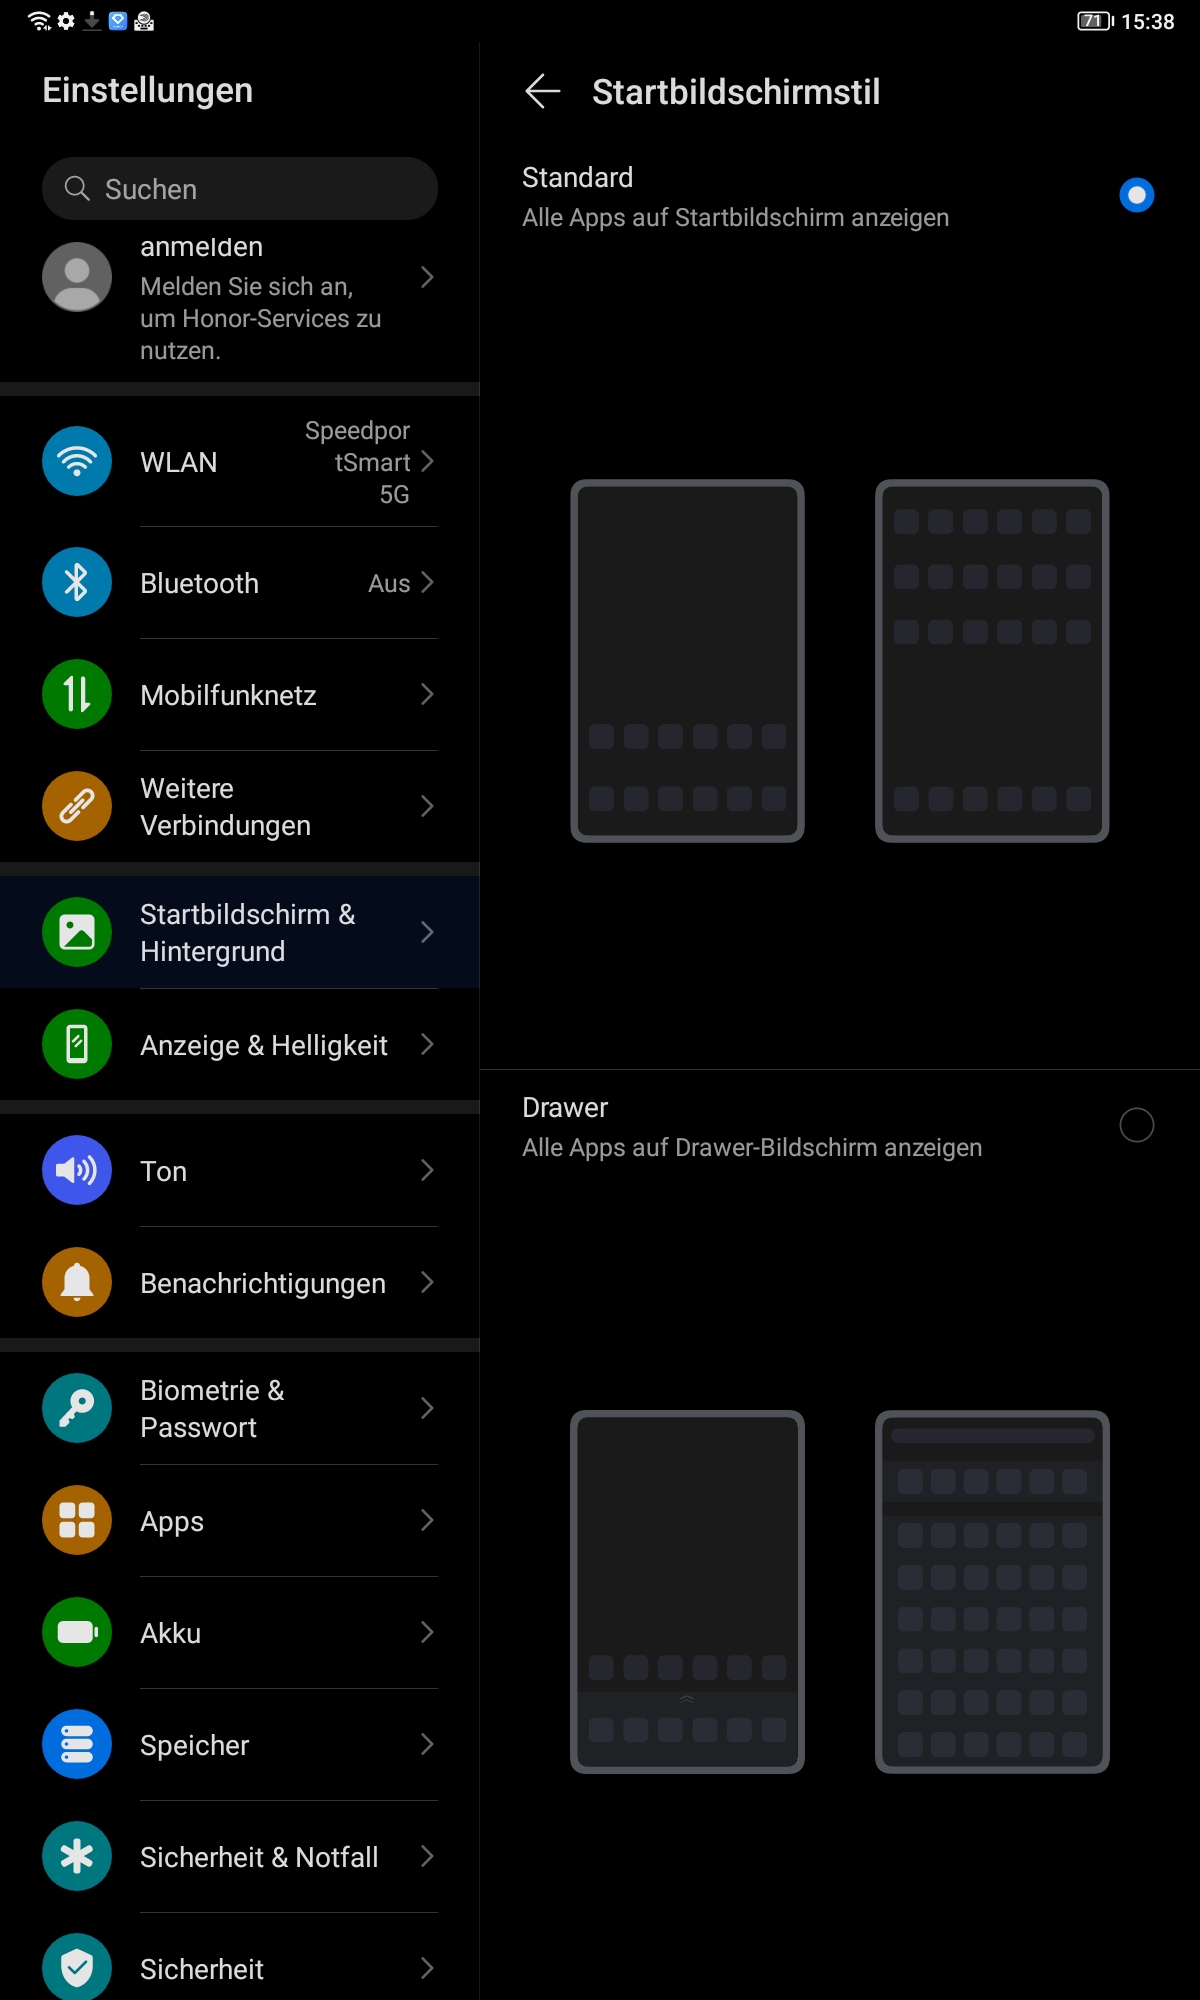This screenshot has width=1200, height=2000.
Task: Tap the Suchen search field
Action: tap(240, 188)
